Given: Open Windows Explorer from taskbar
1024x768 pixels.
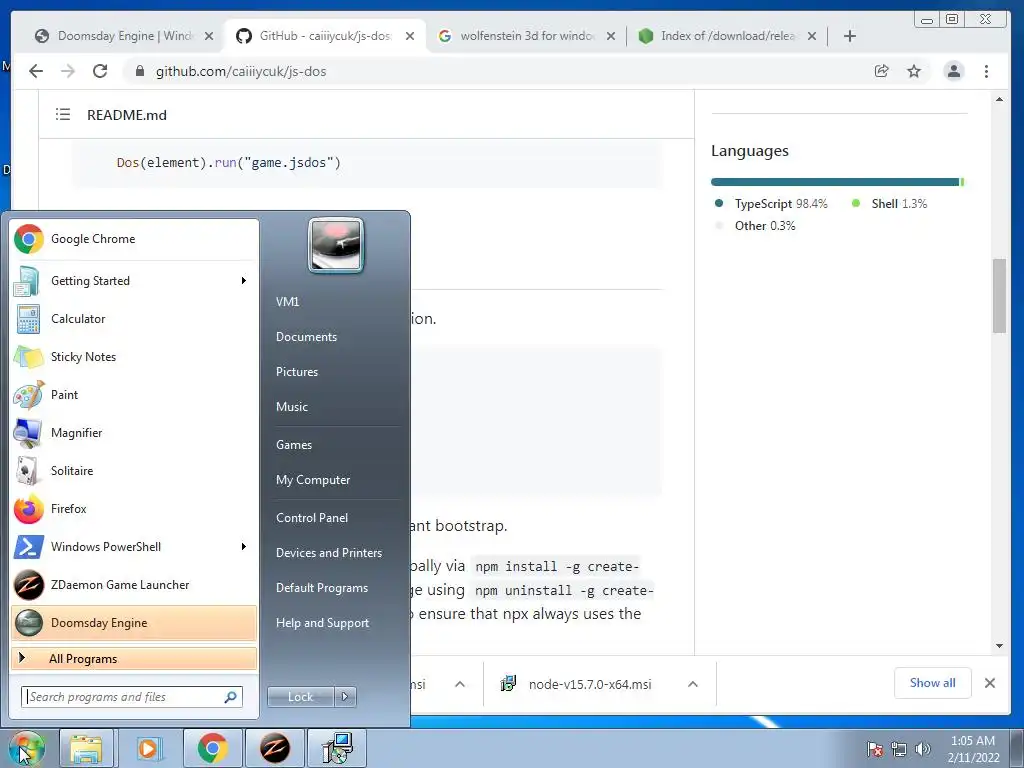Looking at the screenshot, I should tap(86, 748).
